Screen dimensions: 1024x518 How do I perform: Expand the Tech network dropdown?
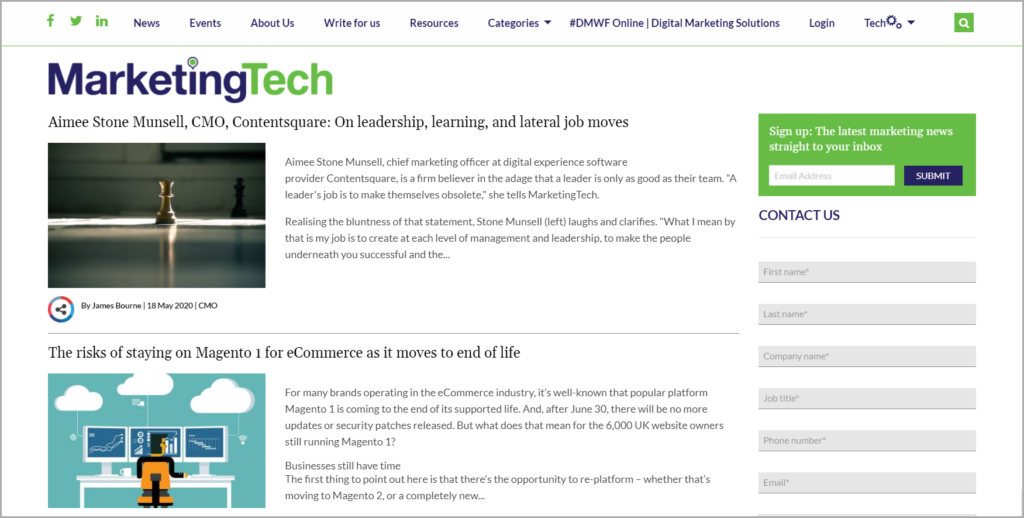tap(889, 23)
